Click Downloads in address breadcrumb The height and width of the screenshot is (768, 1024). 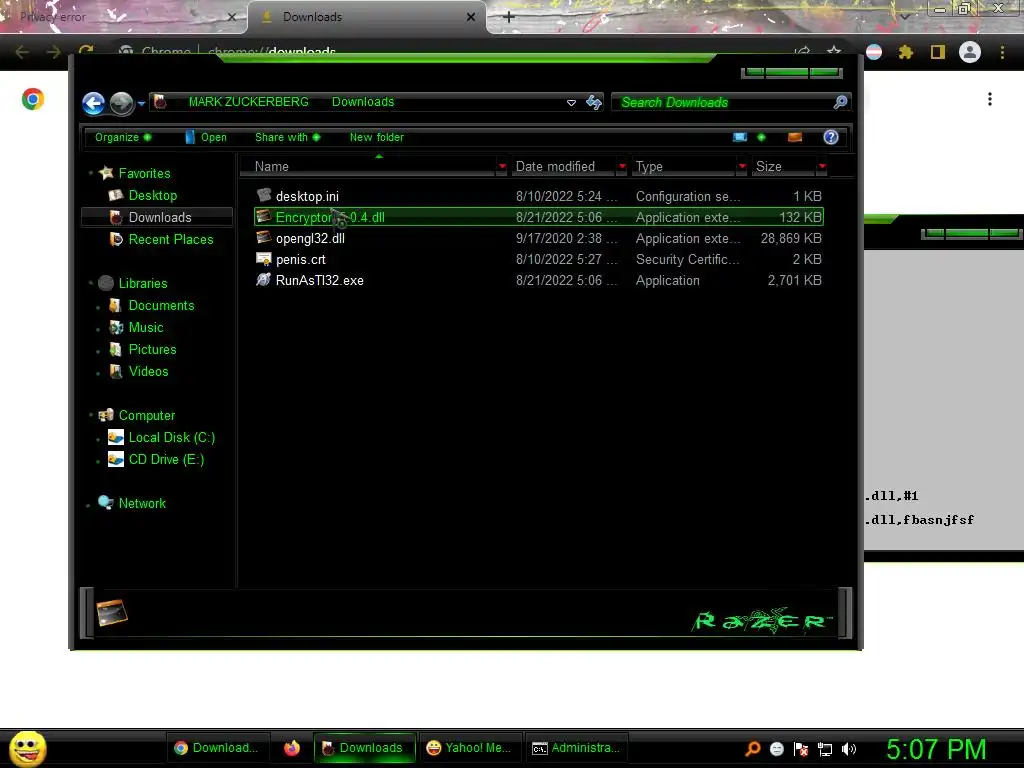click(x=363, y=102)
